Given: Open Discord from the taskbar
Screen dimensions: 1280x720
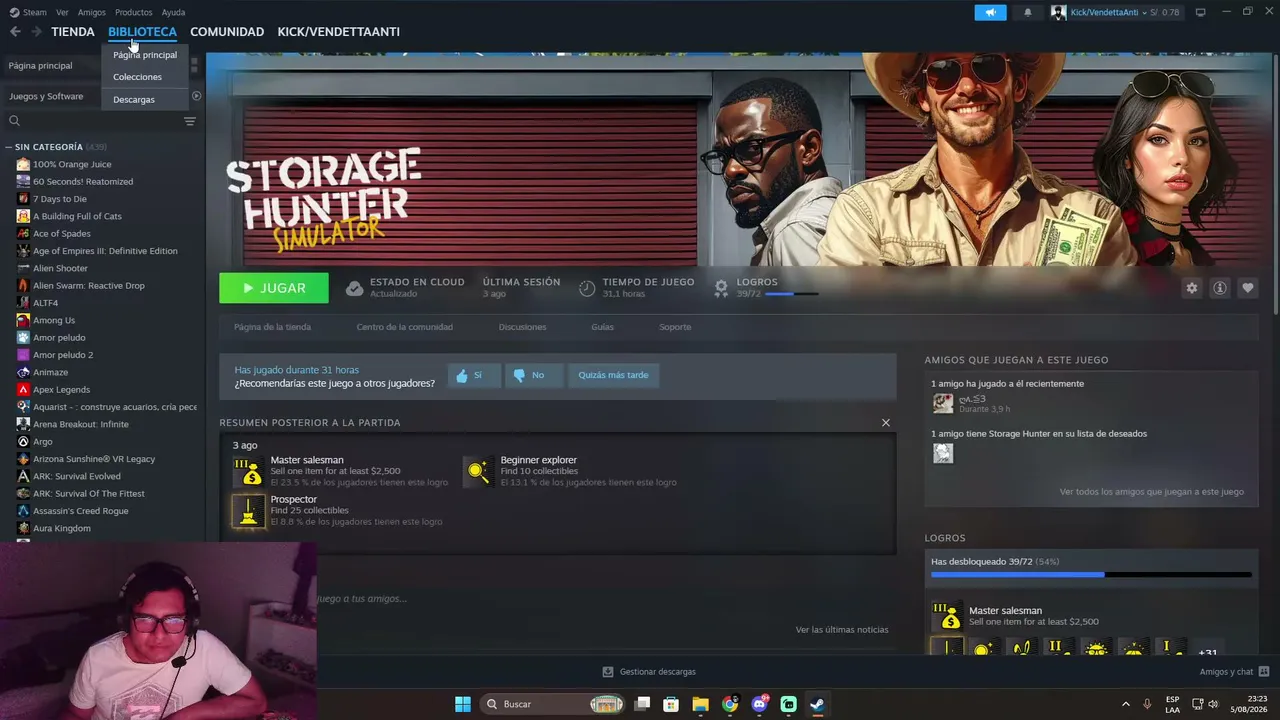Looking at the screenshot, I should tap(759, 704).
